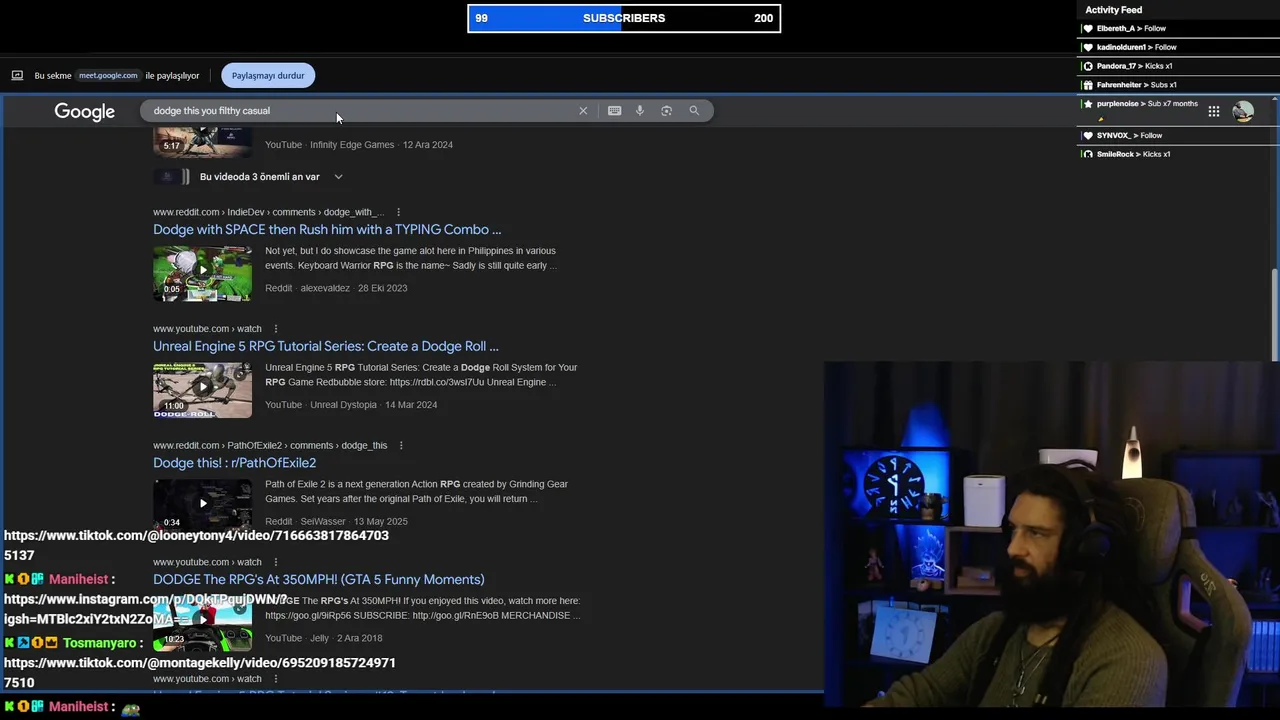Open the Google account avatar
This screenshot has height=720, width=1280.
[x=1243, y=112]
